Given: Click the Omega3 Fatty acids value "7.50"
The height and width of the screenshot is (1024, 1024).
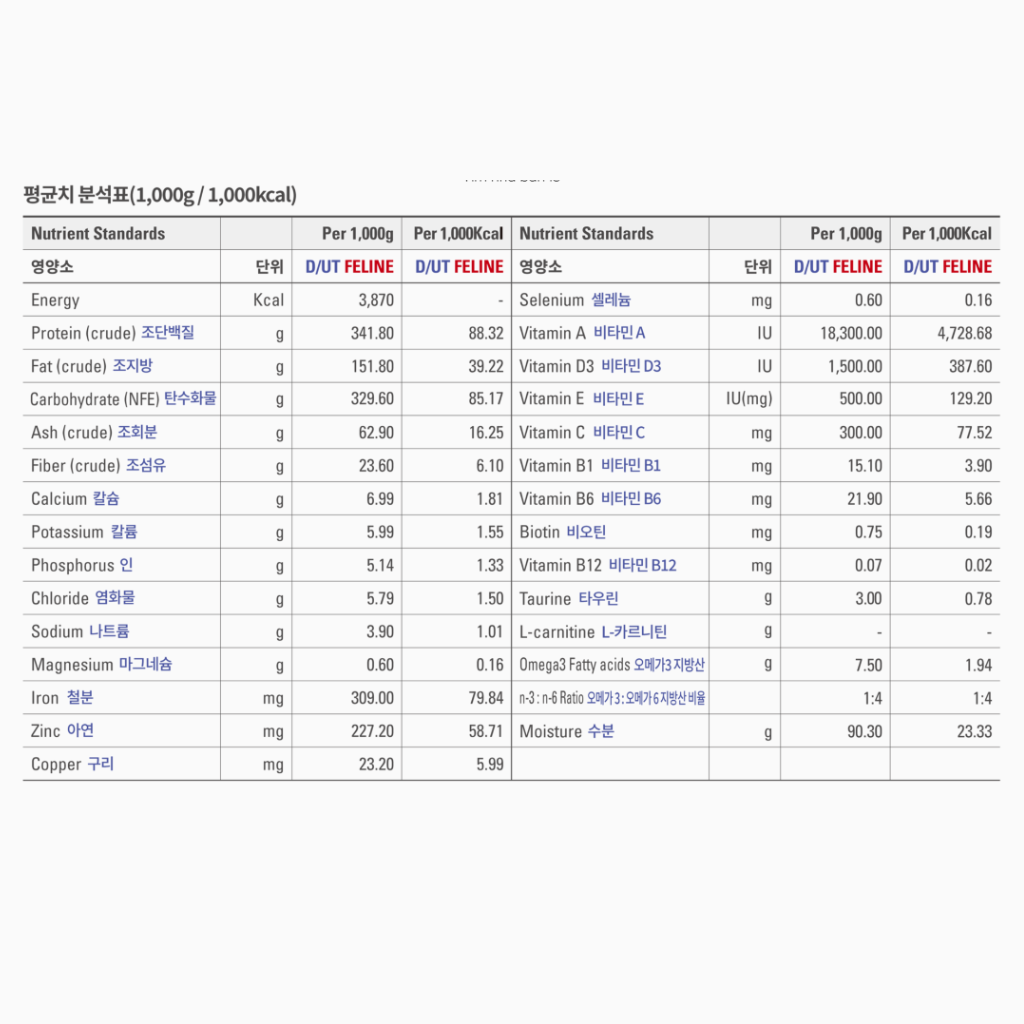Looking at the screenshot, I should [x=869, y=665].
